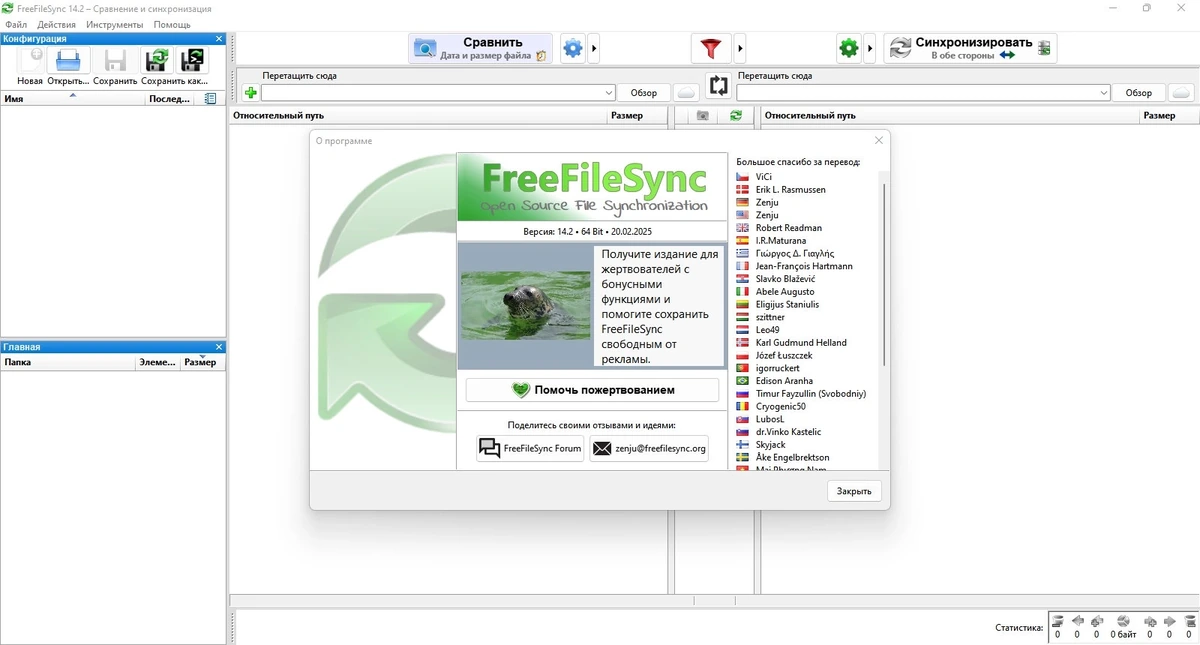The image size is (1200, 645).
Task: Open comparison settings with the blue gear
Action: click(x=572, y=48)
